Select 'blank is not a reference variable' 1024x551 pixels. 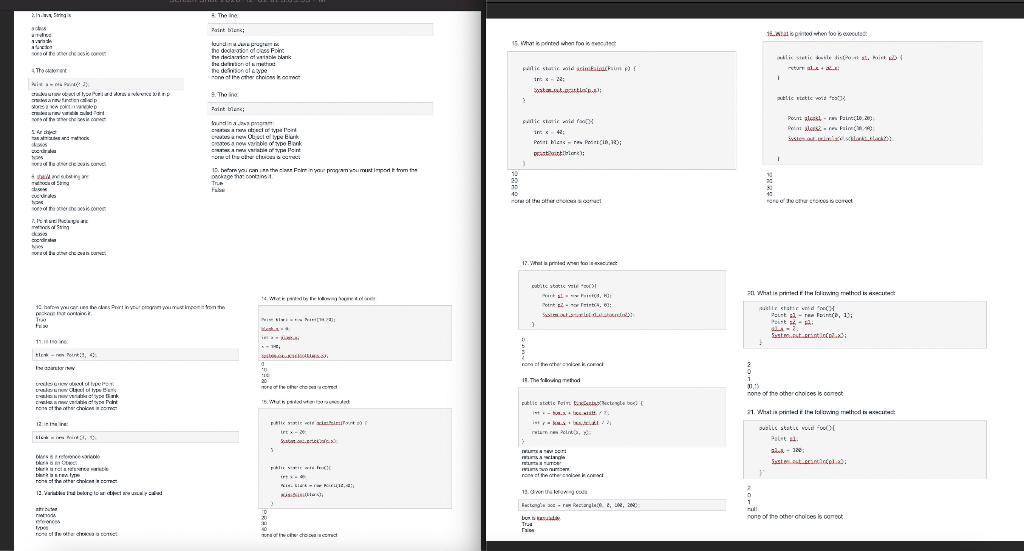(71, 469)
